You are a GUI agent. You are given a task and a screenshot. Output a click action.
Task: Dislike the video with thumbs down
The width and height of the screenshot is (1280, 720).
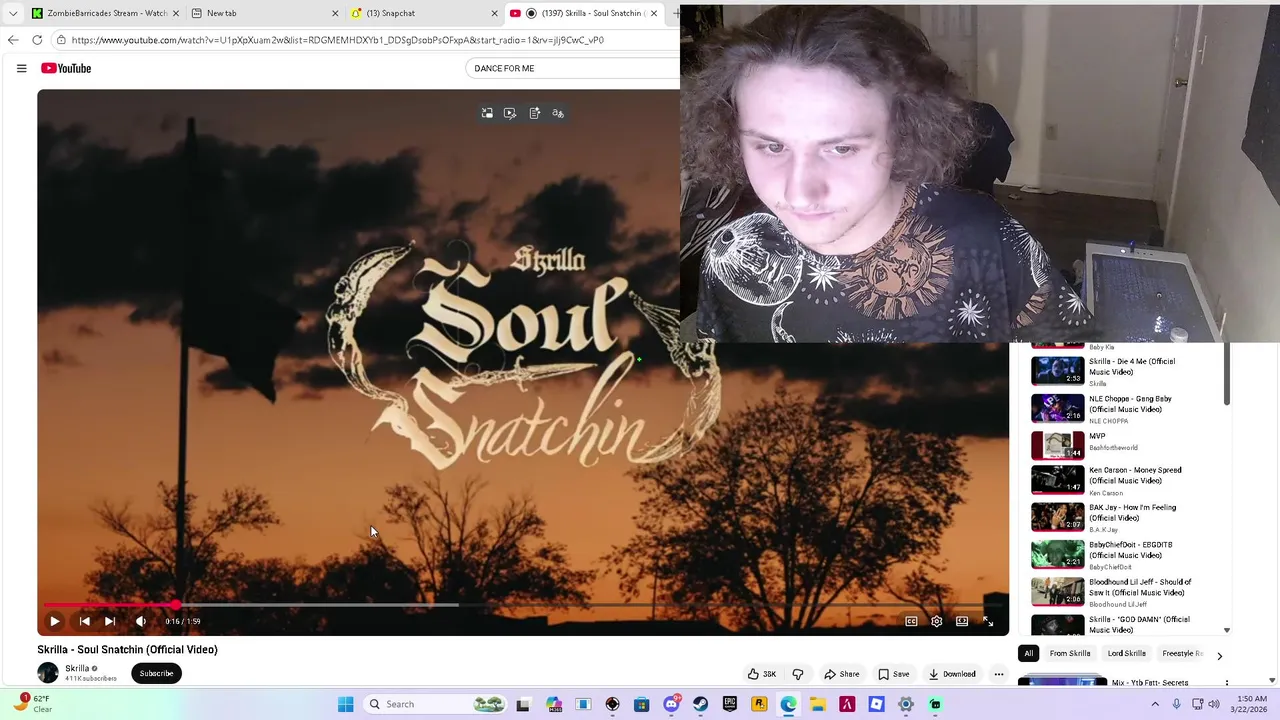pyautogui.click(x=798, y=674)
